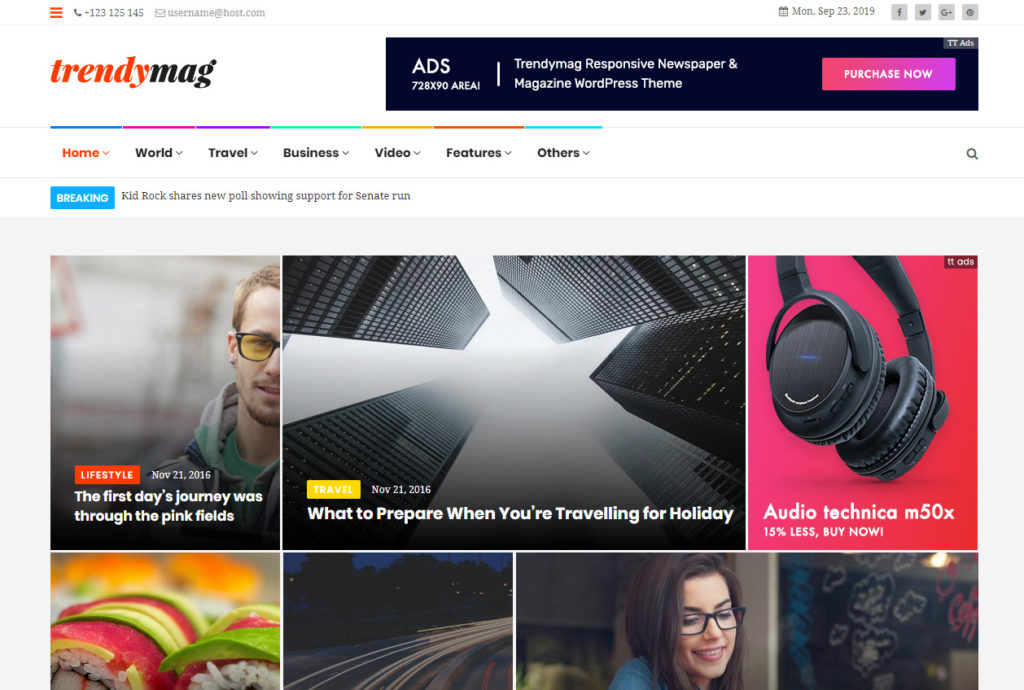The width and height of the screenshot is (1024, 690).
Task: Click the trendymag logo
Action: coord(133,71)
